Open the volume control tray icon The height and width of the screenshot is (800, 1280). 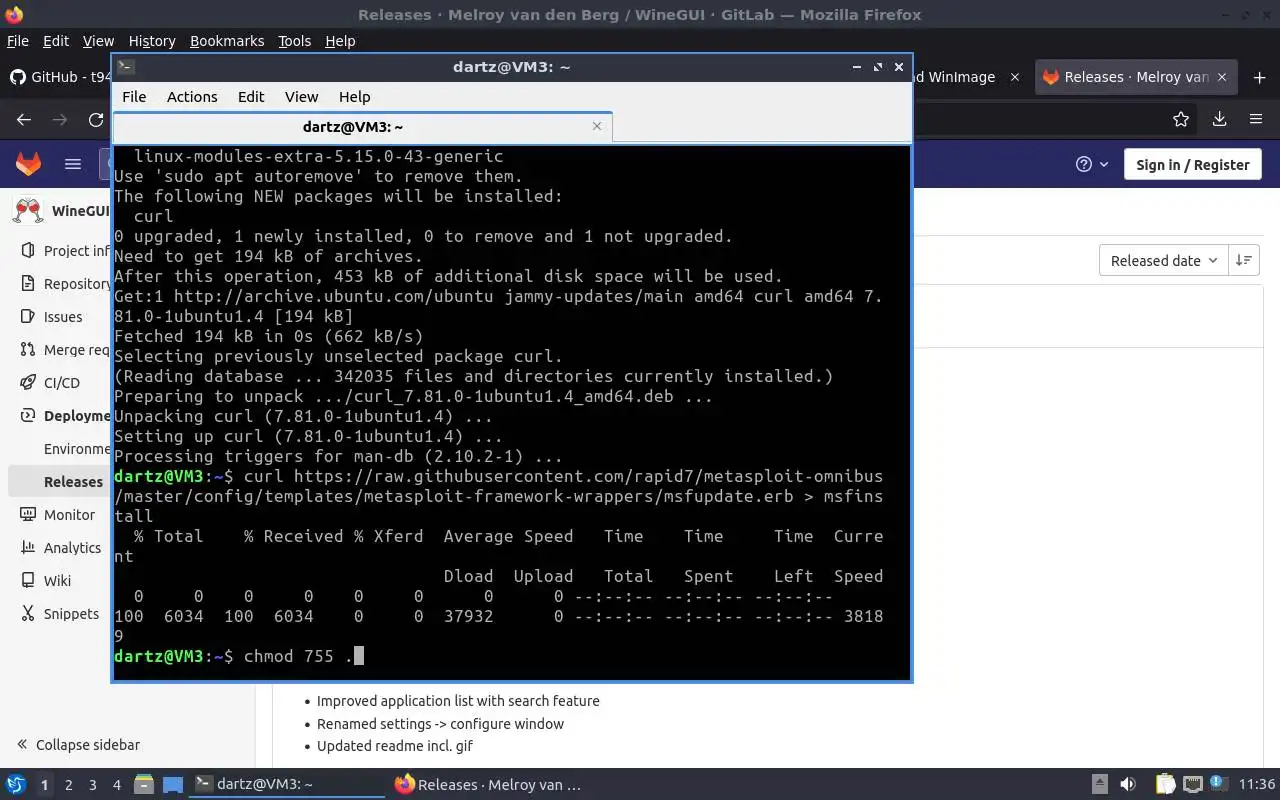pos(1127,785)
